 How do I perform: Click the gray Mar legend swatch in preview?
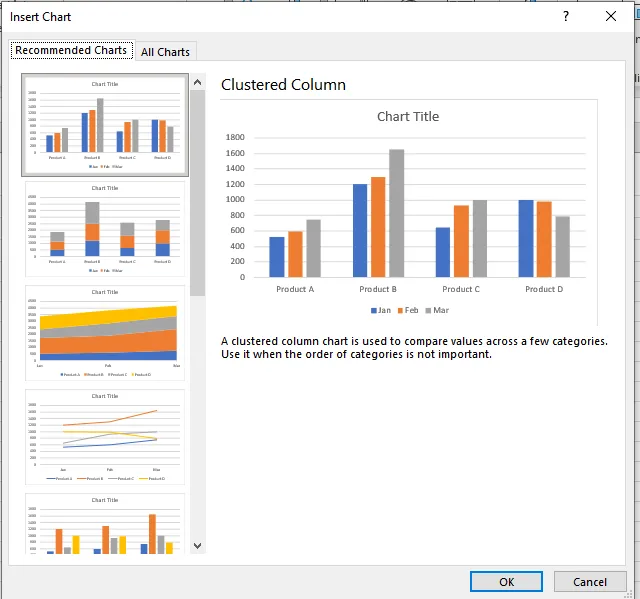point(427,311)
